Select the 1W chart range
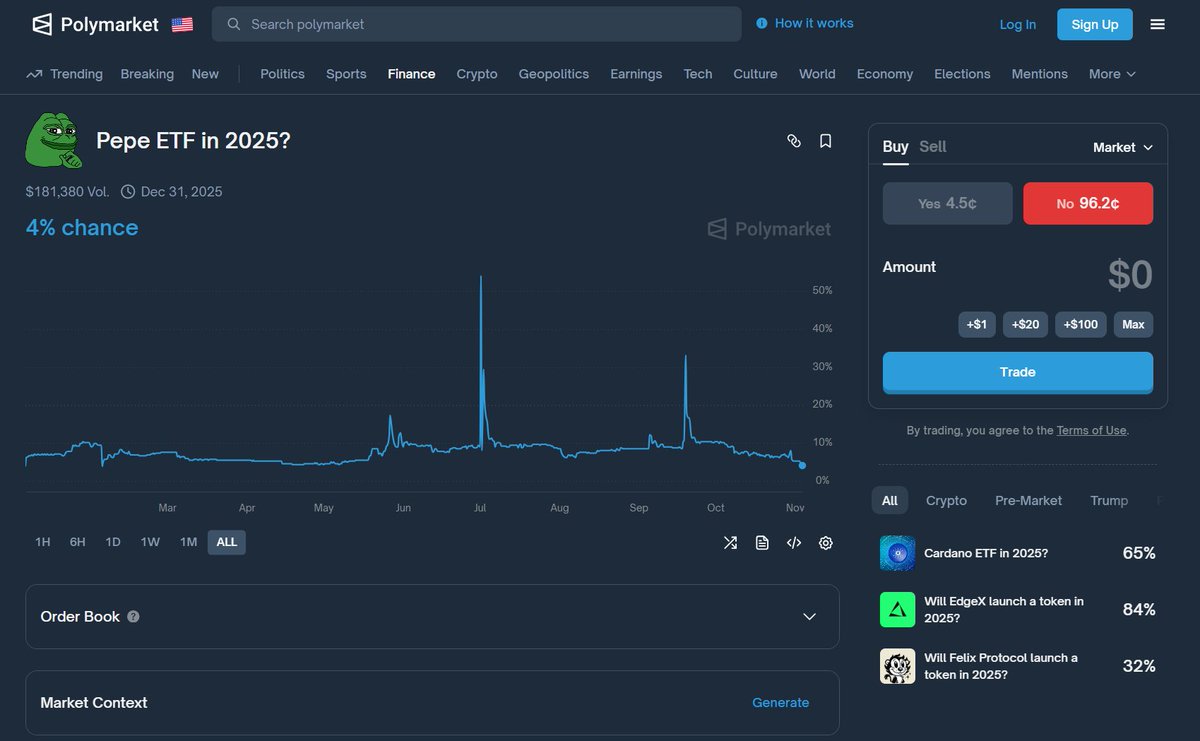Screen dimensions: 1200x741 (x=150, y=542)
